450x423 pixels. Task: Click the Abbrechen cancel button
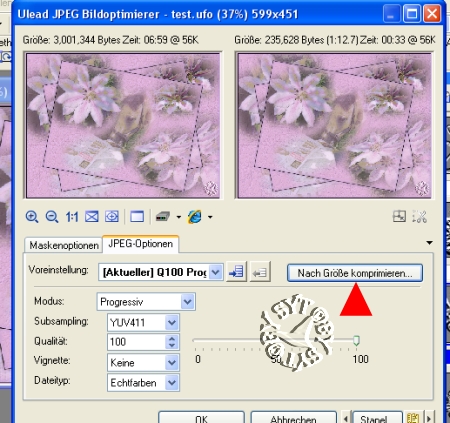[x=293, y=418]
